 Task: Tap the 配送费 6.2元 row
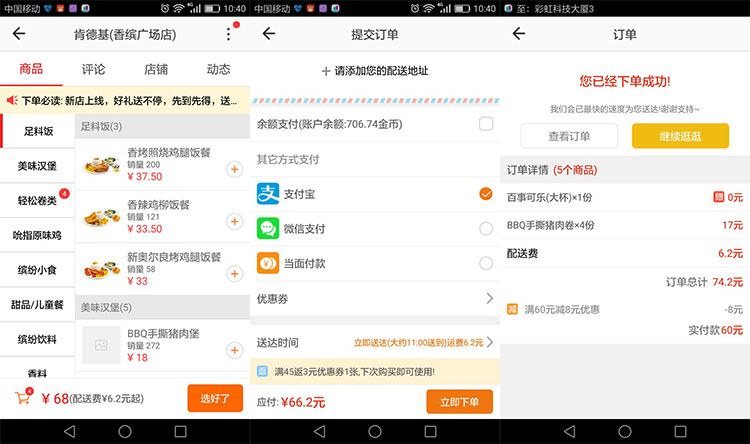click(x=625, y=254)
